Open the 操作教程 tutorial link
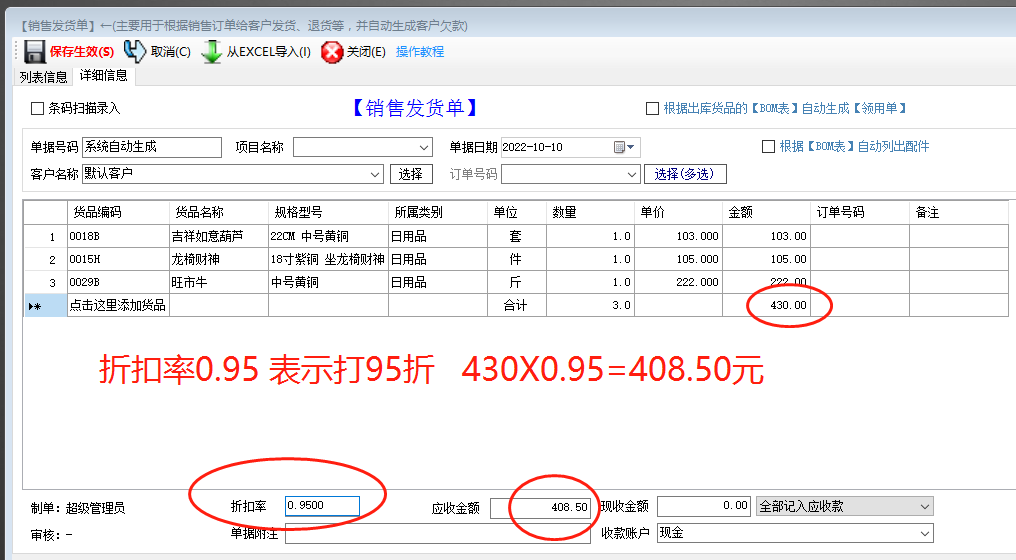The width and height of the screenshot is (1016, 560). click(x=420, y=52)
